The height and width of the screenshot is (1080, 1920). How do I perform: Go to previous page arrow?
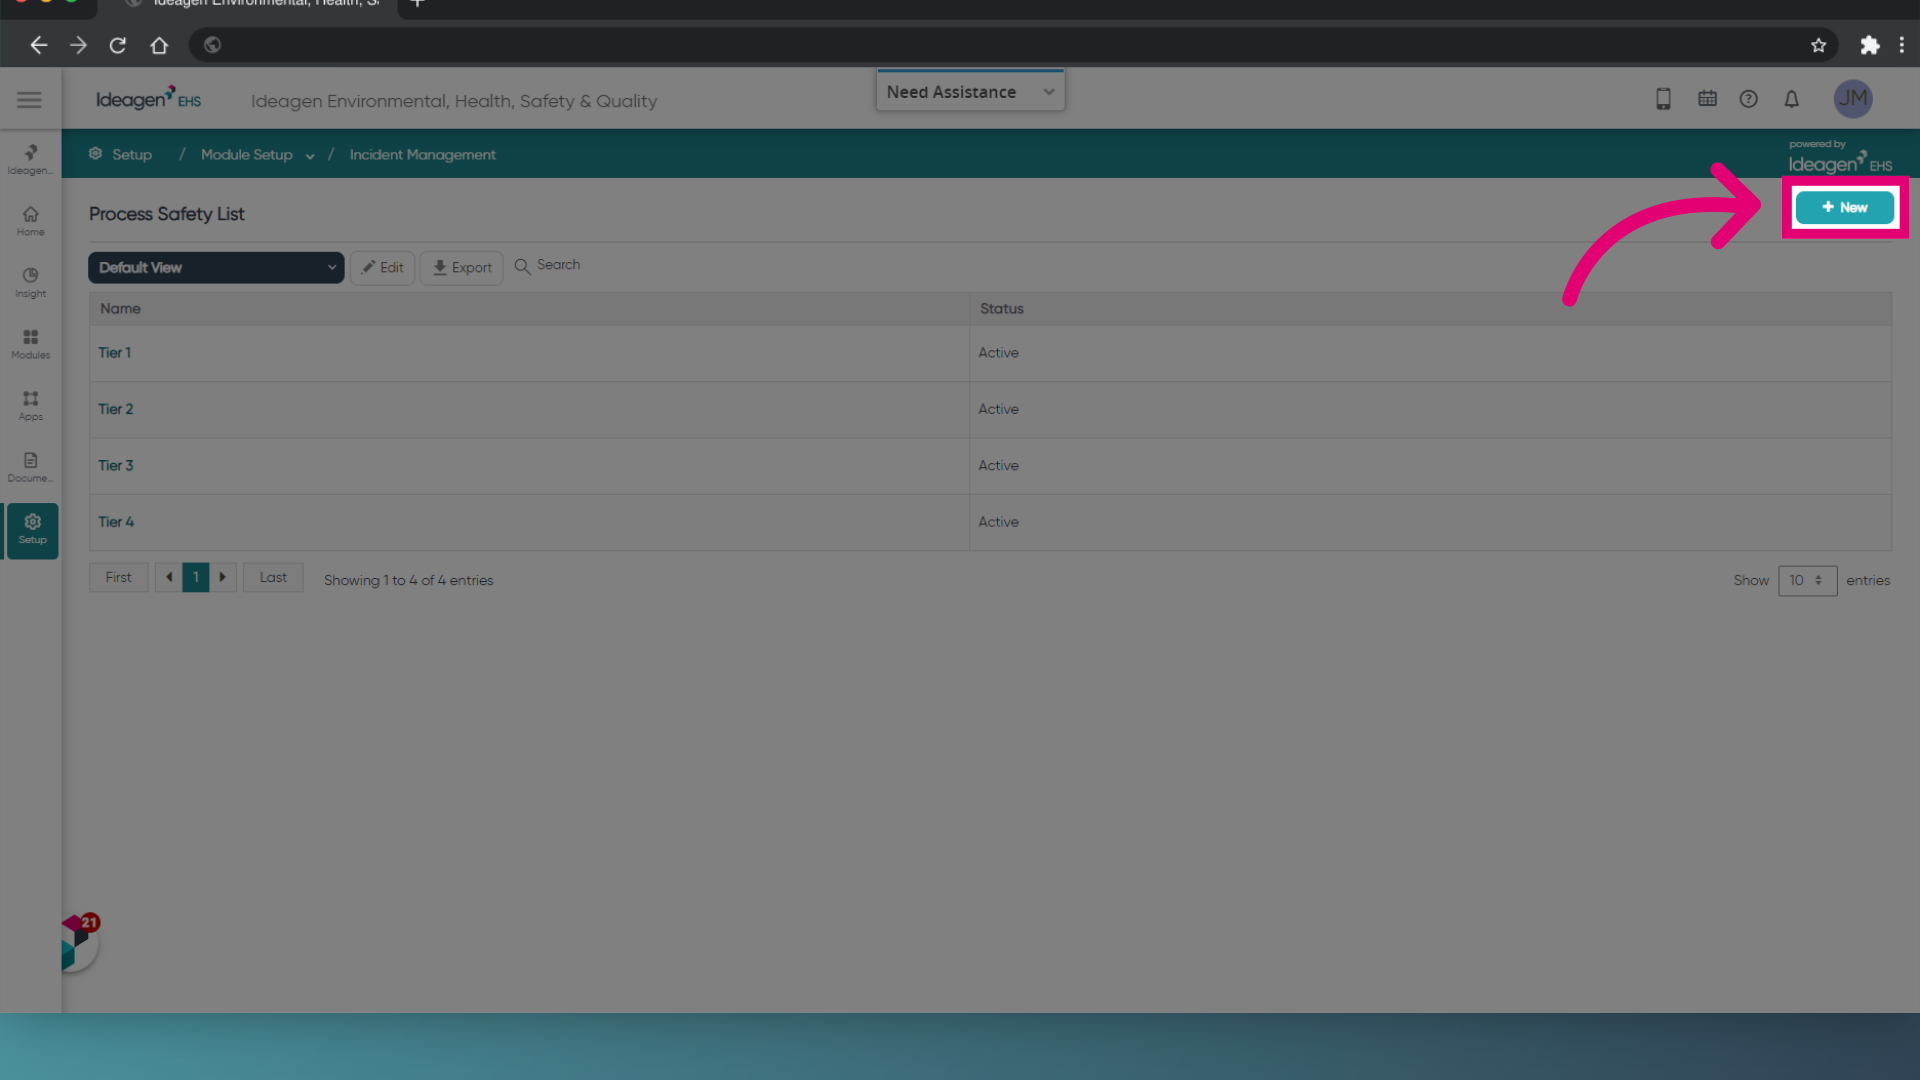point(168,577)
